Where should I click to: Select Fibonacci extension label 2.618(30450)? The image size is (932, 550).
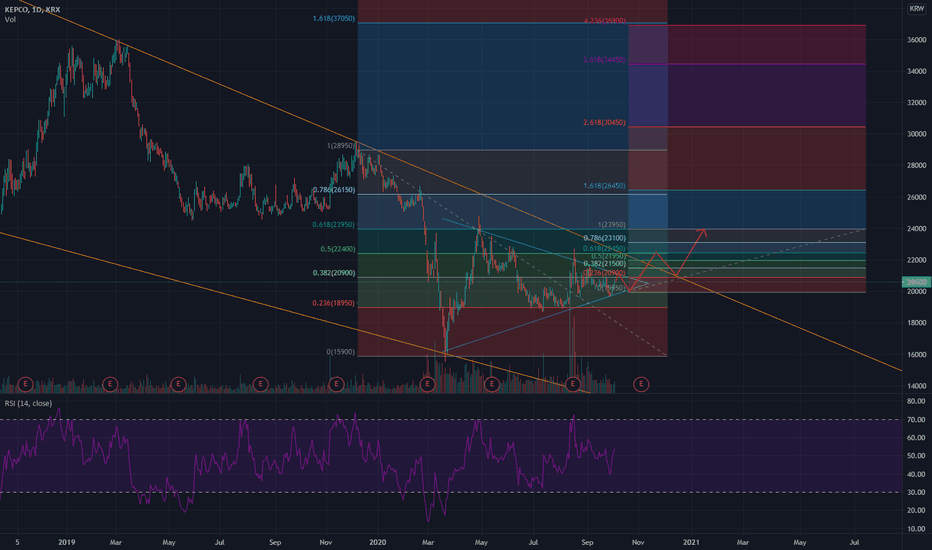[x=604, y=122]
